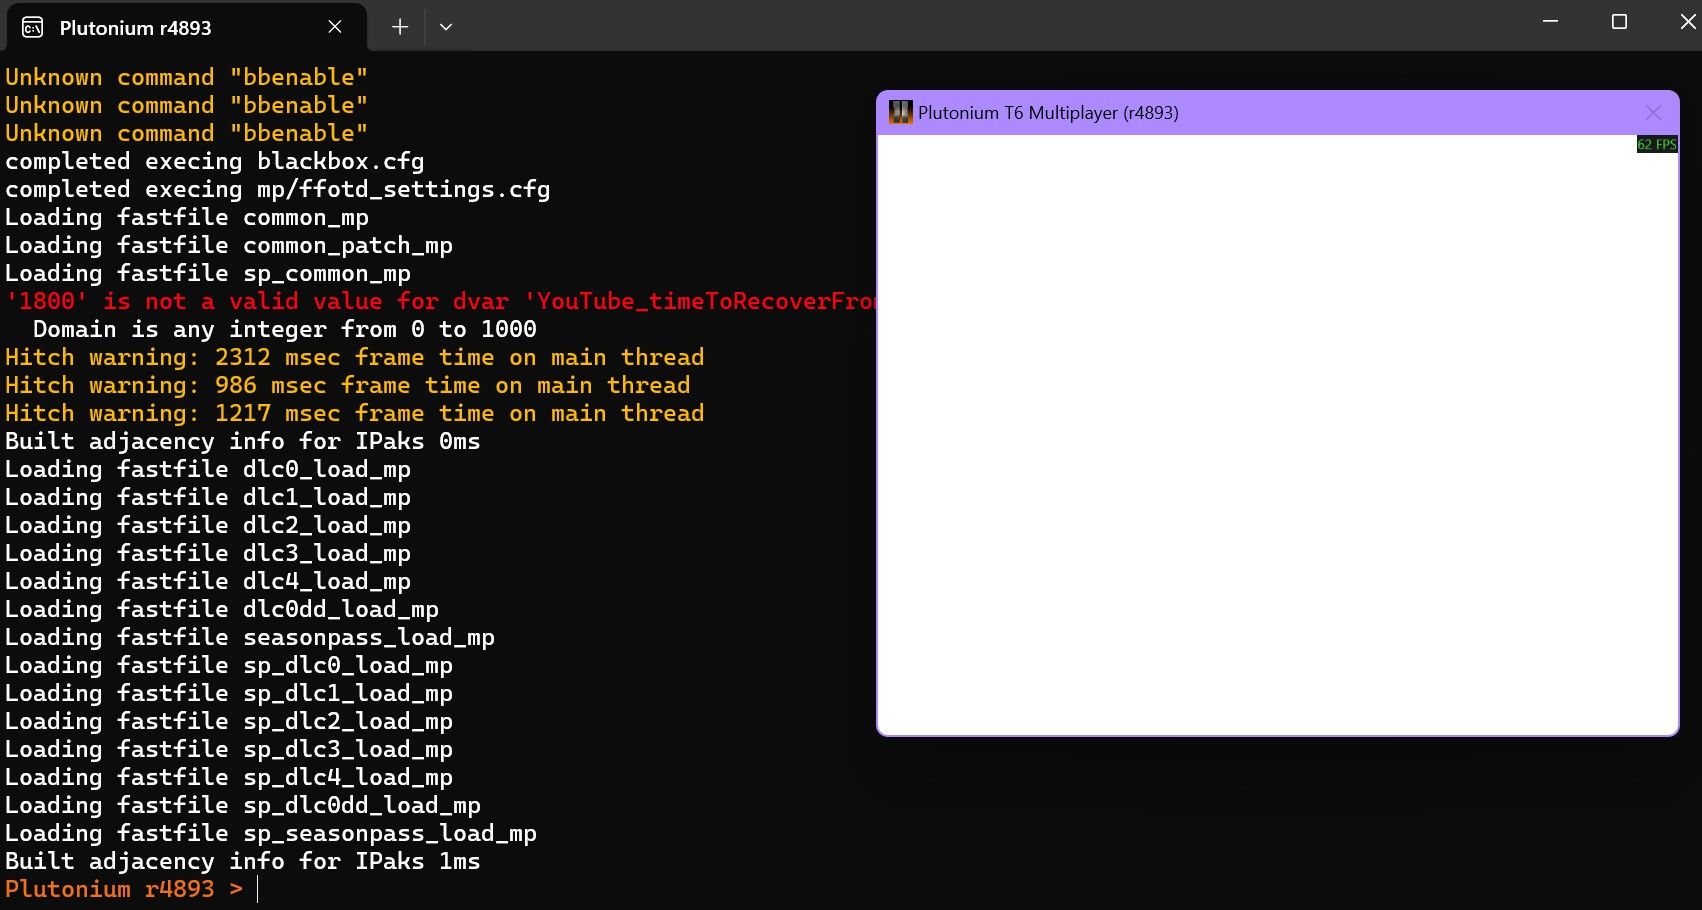Click "Loading fastfile sp_common_mp" line
The height and width of the screenshot is (910, 1702).
coord(207,273)
